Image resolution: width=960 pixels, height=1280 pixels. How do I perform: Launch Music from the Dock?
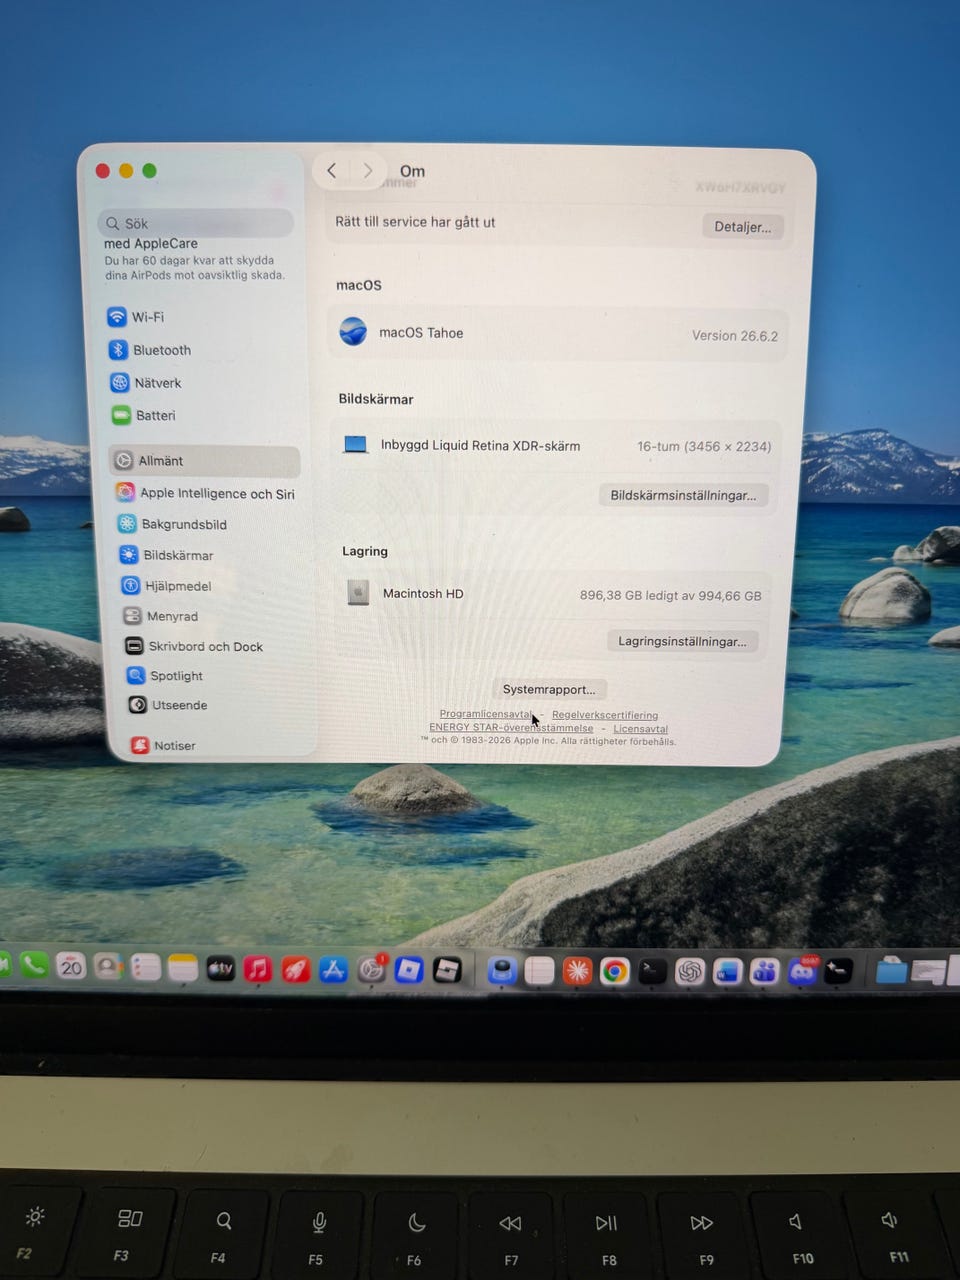(x=258, y=968)
